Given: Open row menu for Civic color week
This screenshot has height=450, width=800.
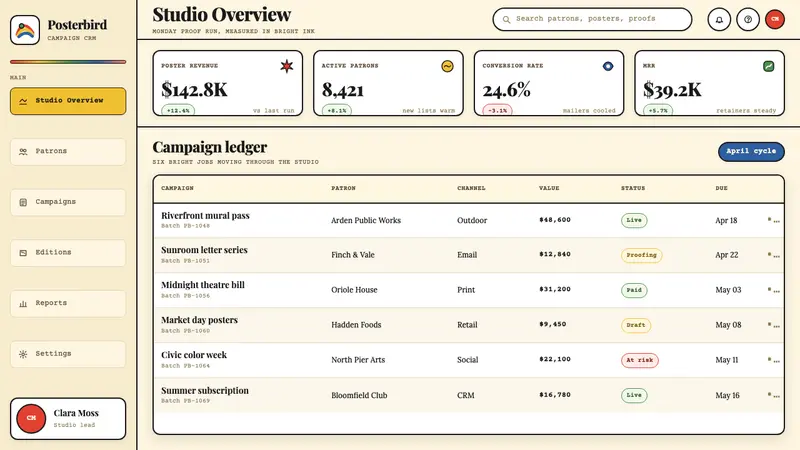Looking at the screenshot, I should [773, 360].
